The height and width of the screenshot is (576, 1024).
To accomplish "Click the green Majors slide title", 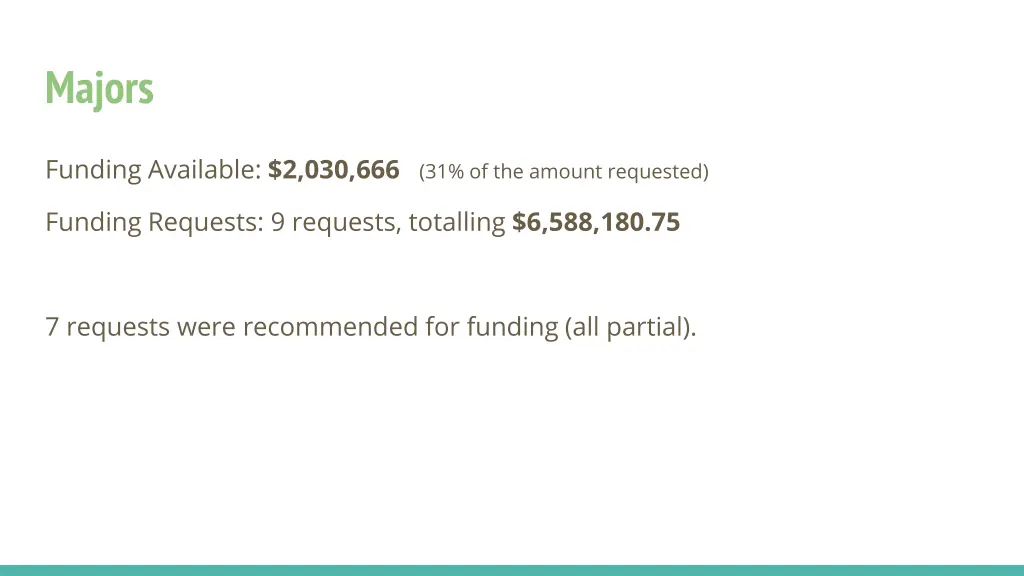I will 99,88.
